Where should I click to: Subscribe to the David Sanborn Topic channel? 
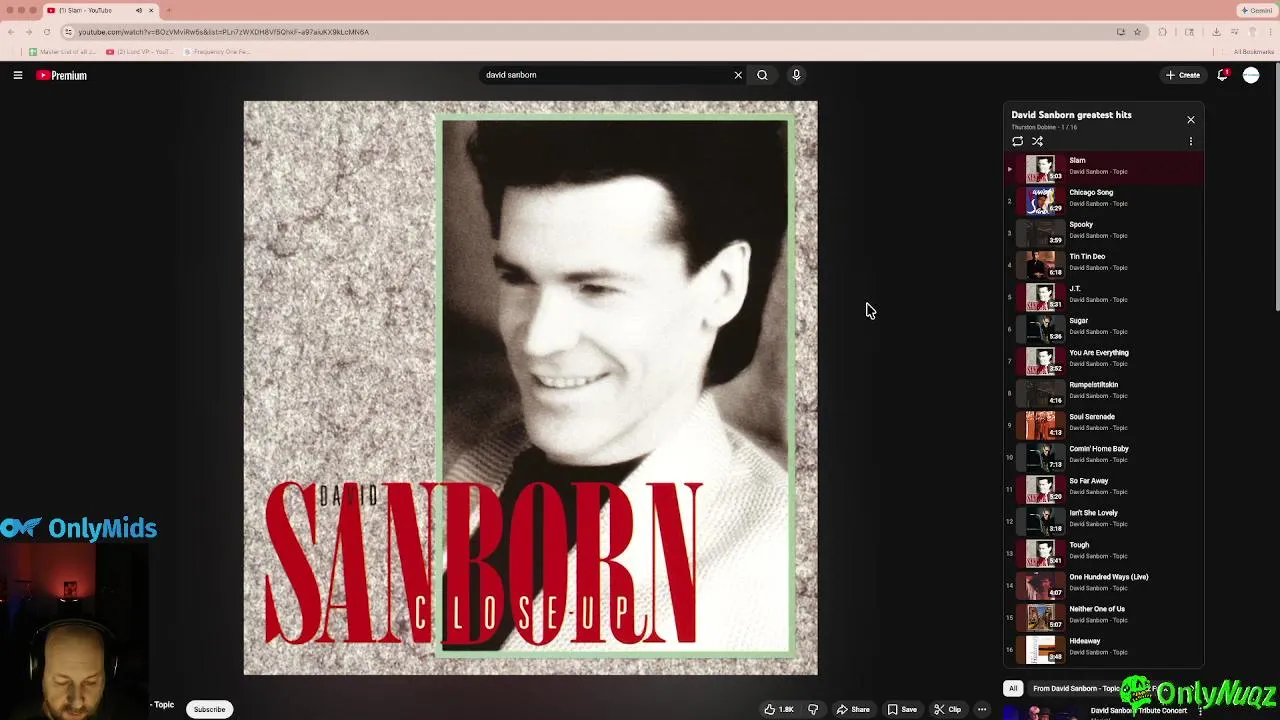tap(209, 709)
